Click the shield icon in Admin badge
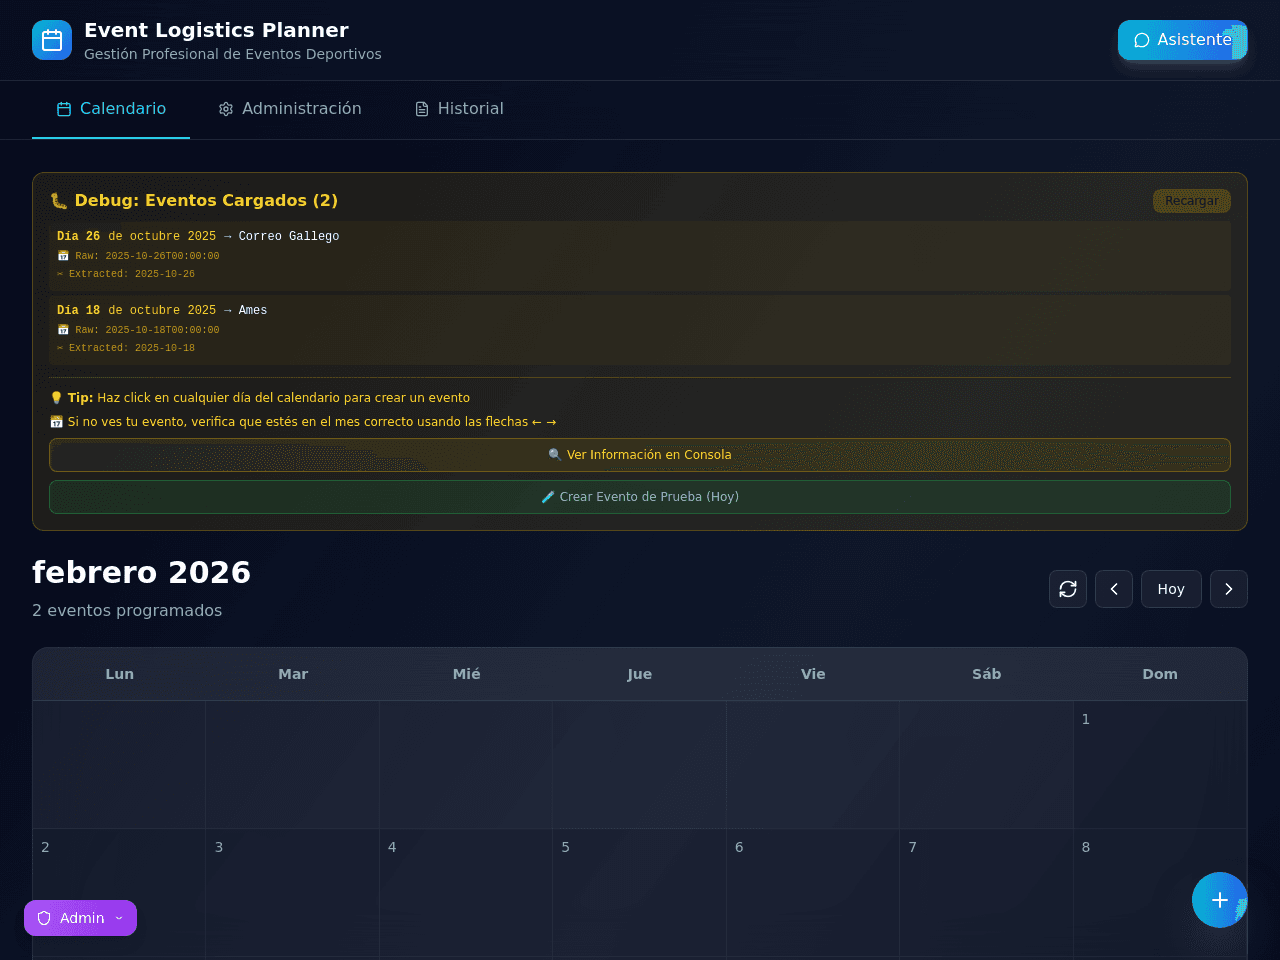The width and height of the screenshot is (1280, 960). [44, 918]
